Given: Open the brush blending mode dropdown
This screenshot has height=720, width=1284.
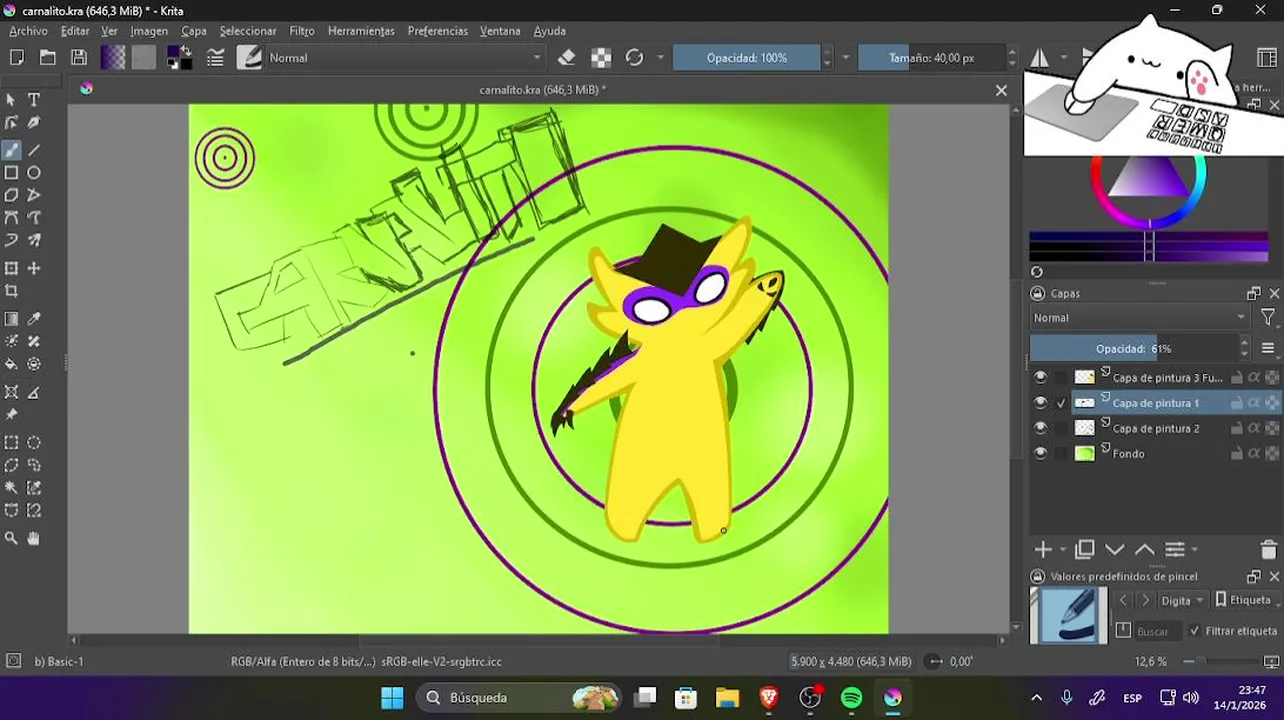Looking at the screenshot, I should [x=405, y=58].
